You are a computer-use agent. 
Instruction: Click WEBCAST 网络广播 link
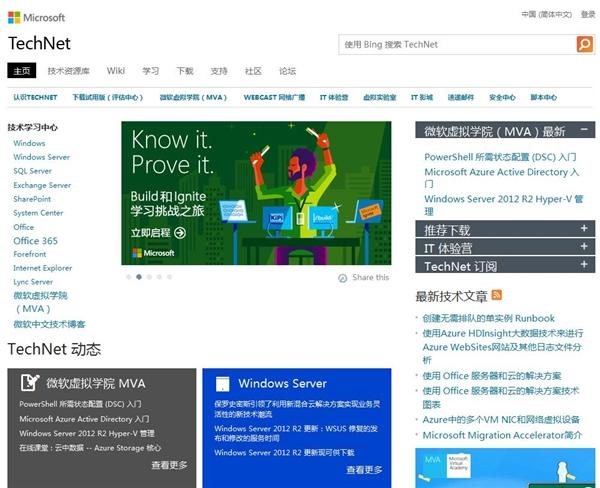tap(274, 97)
